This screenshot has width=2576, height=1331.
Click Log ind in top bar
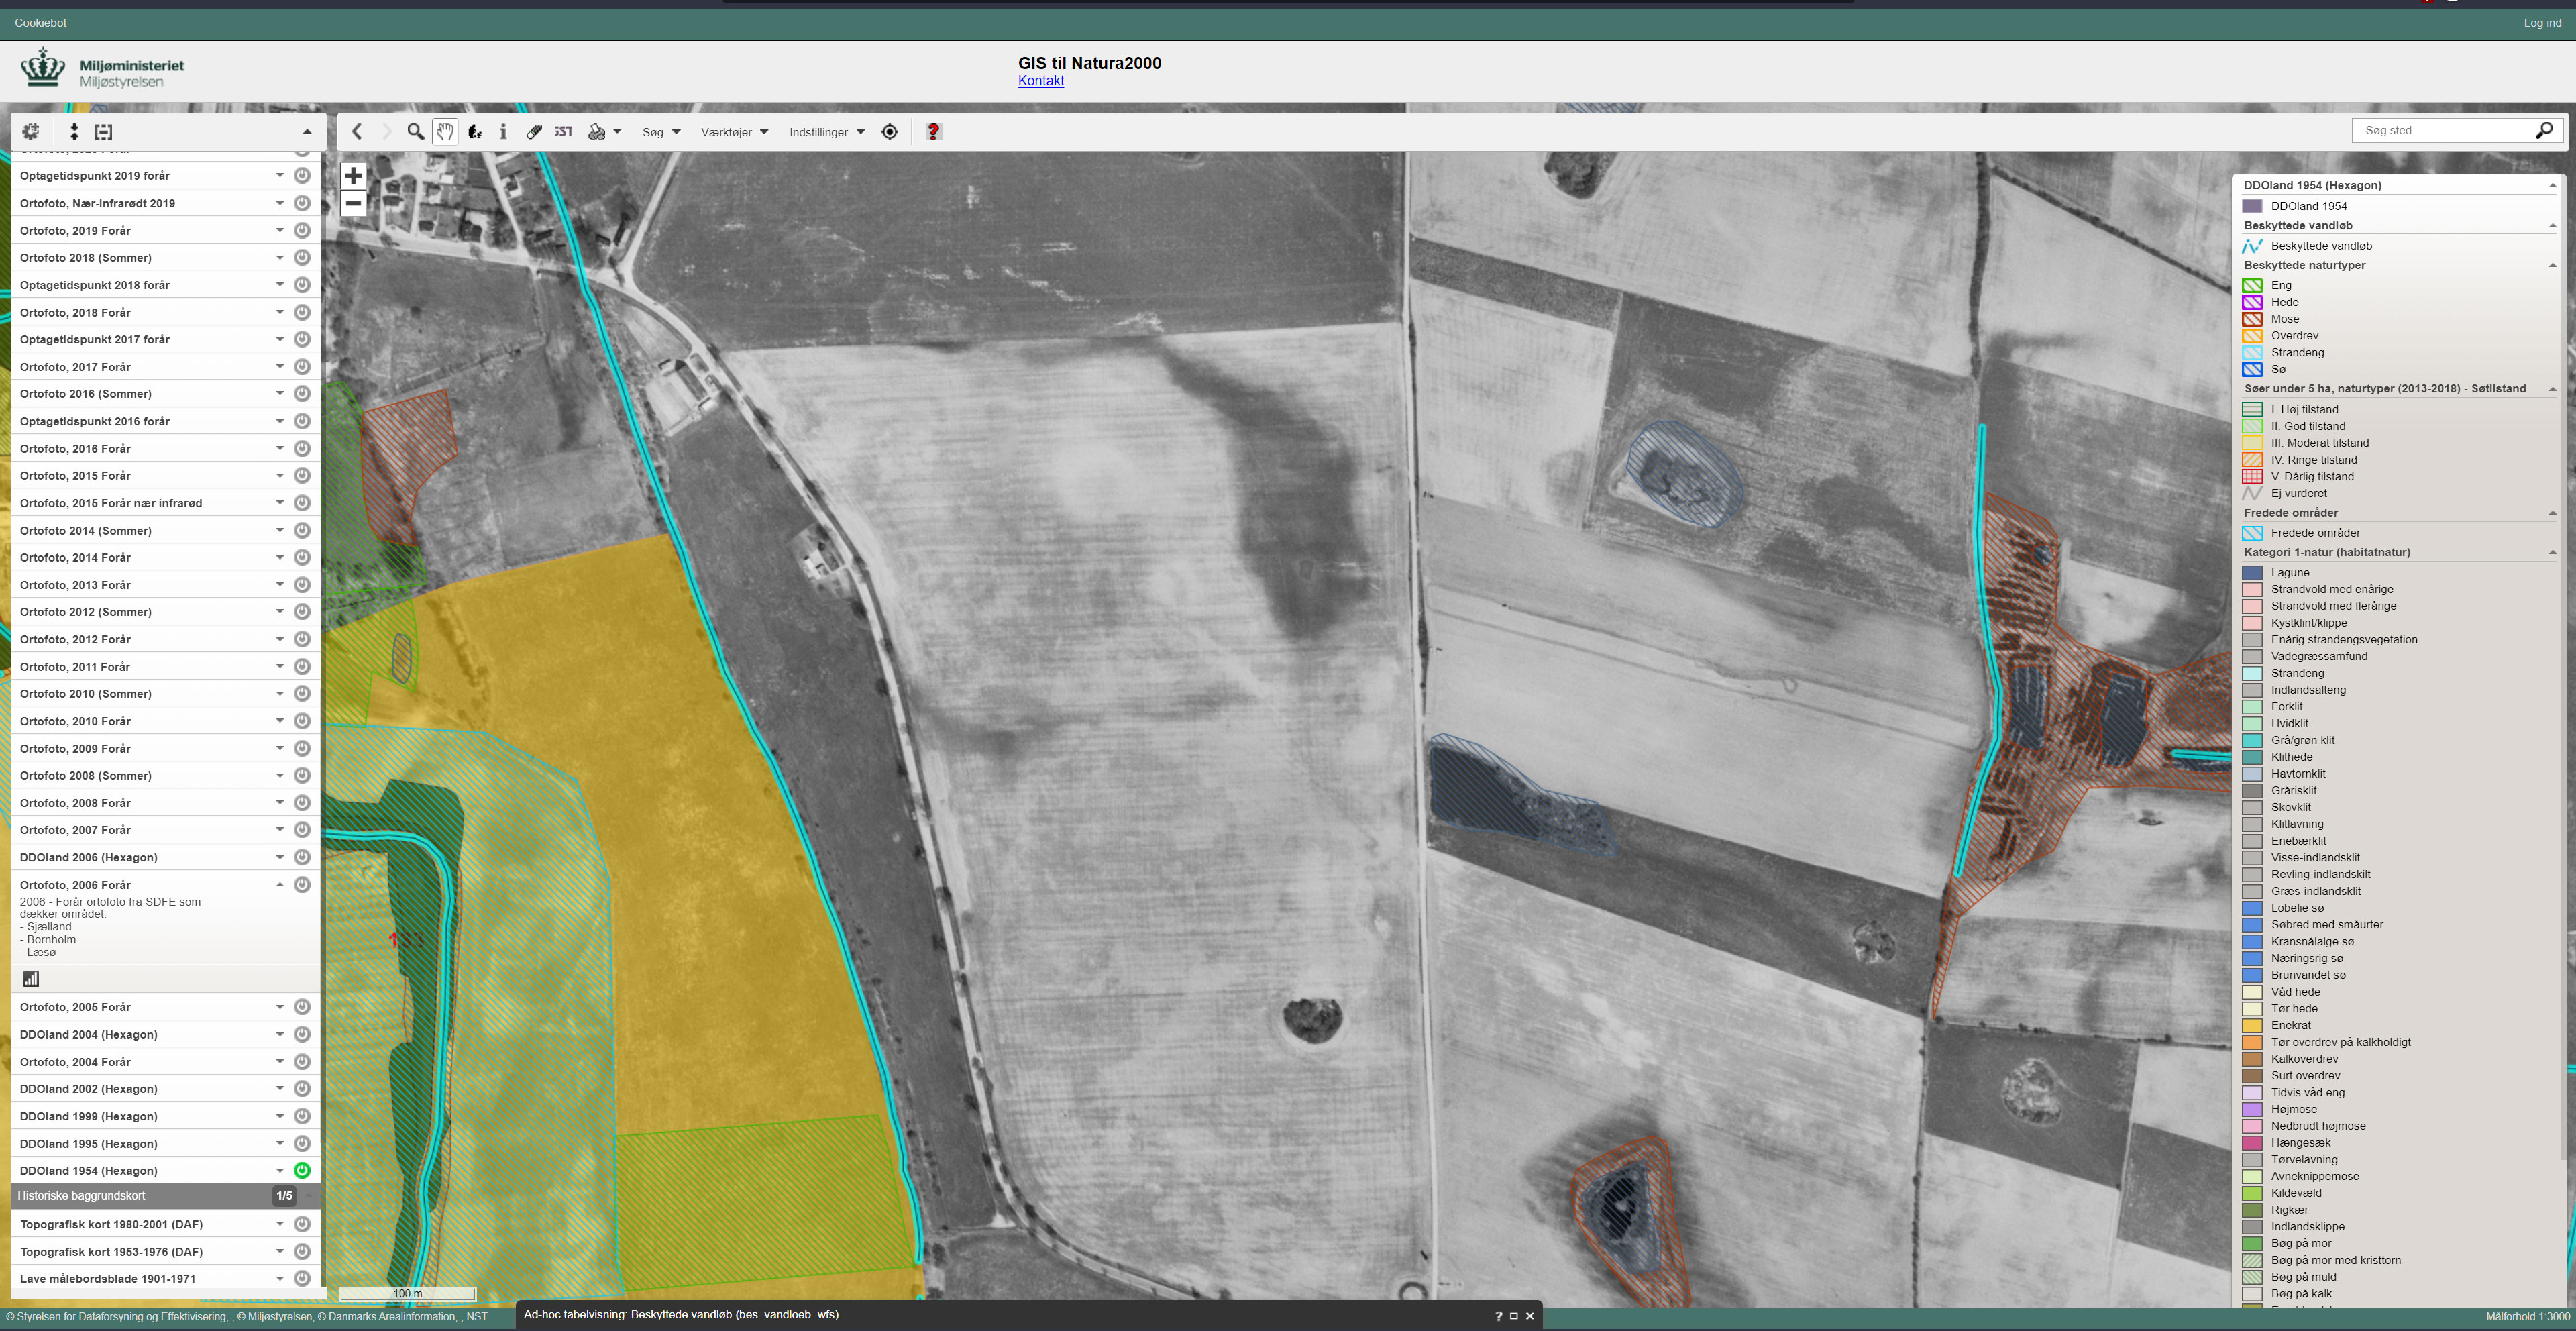point(2542,23)
